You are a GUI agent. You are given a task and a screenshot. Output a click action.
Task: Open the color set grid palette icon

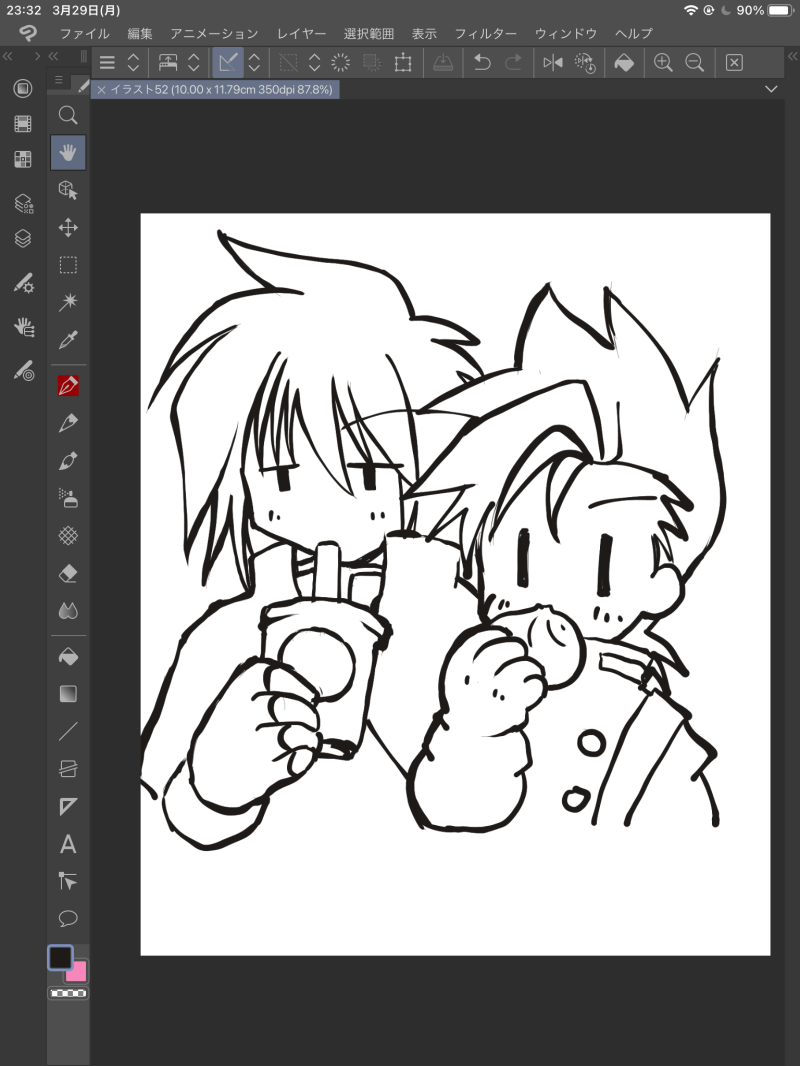23,159
